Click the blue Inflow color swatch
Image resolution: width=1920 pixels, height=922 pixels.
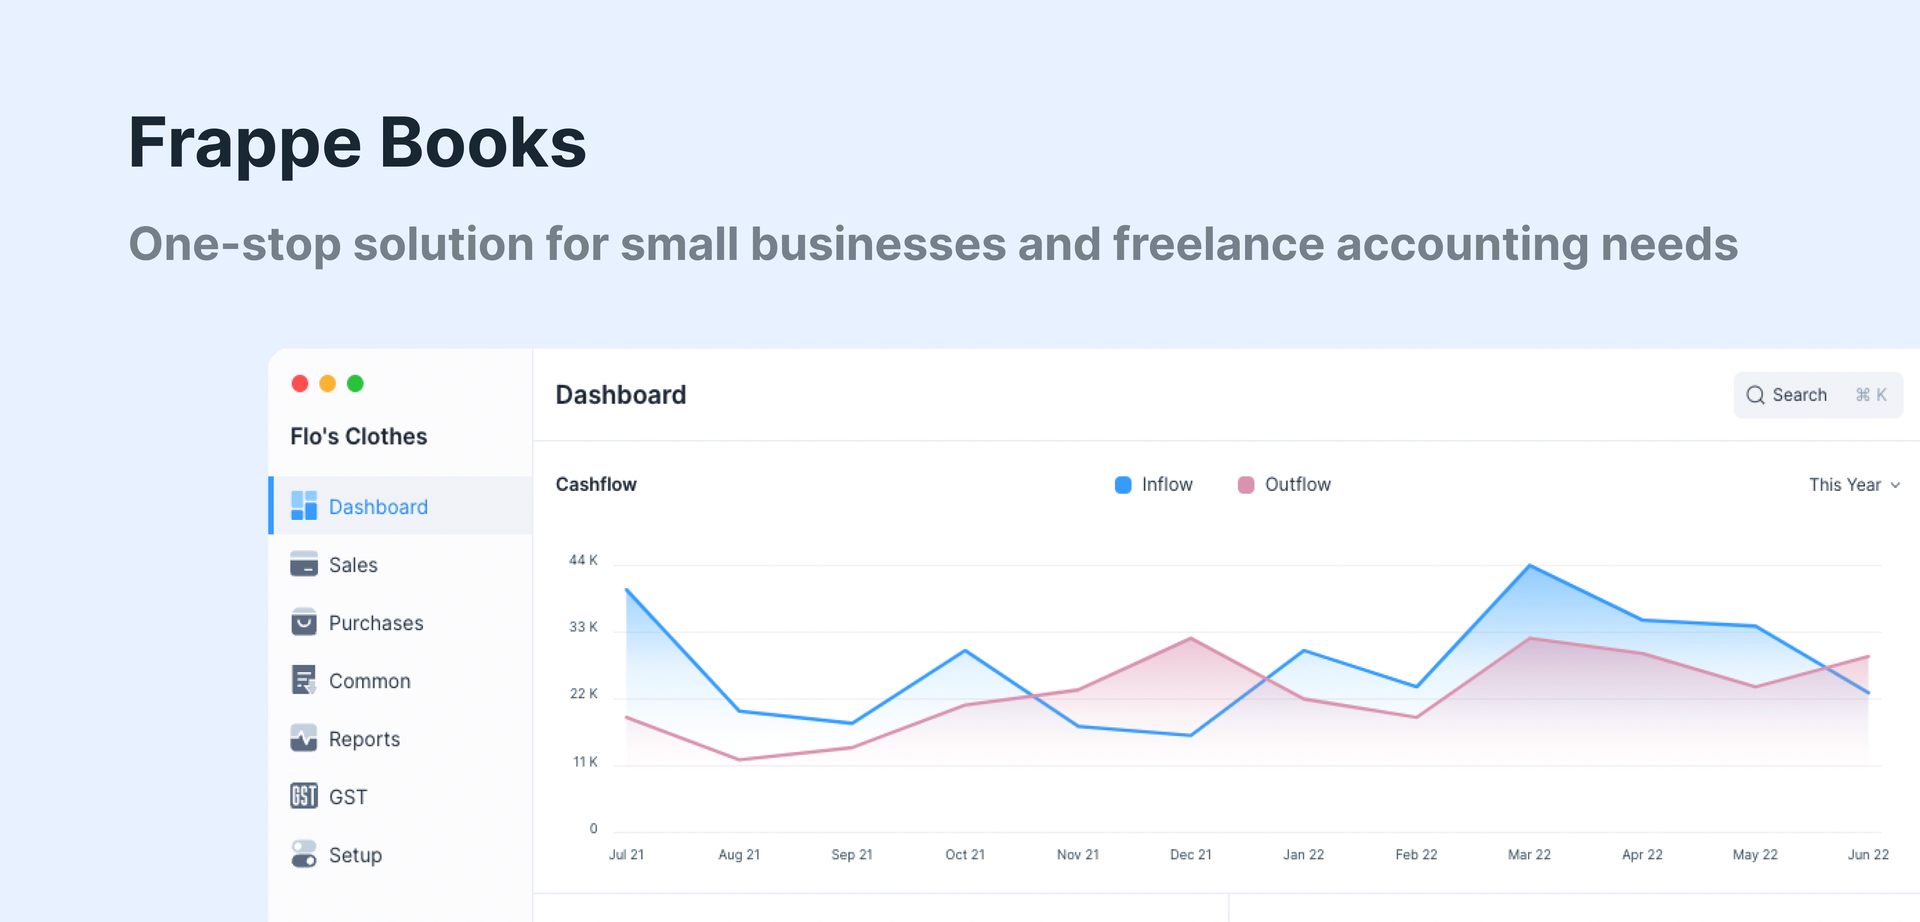pos(1121,484)
